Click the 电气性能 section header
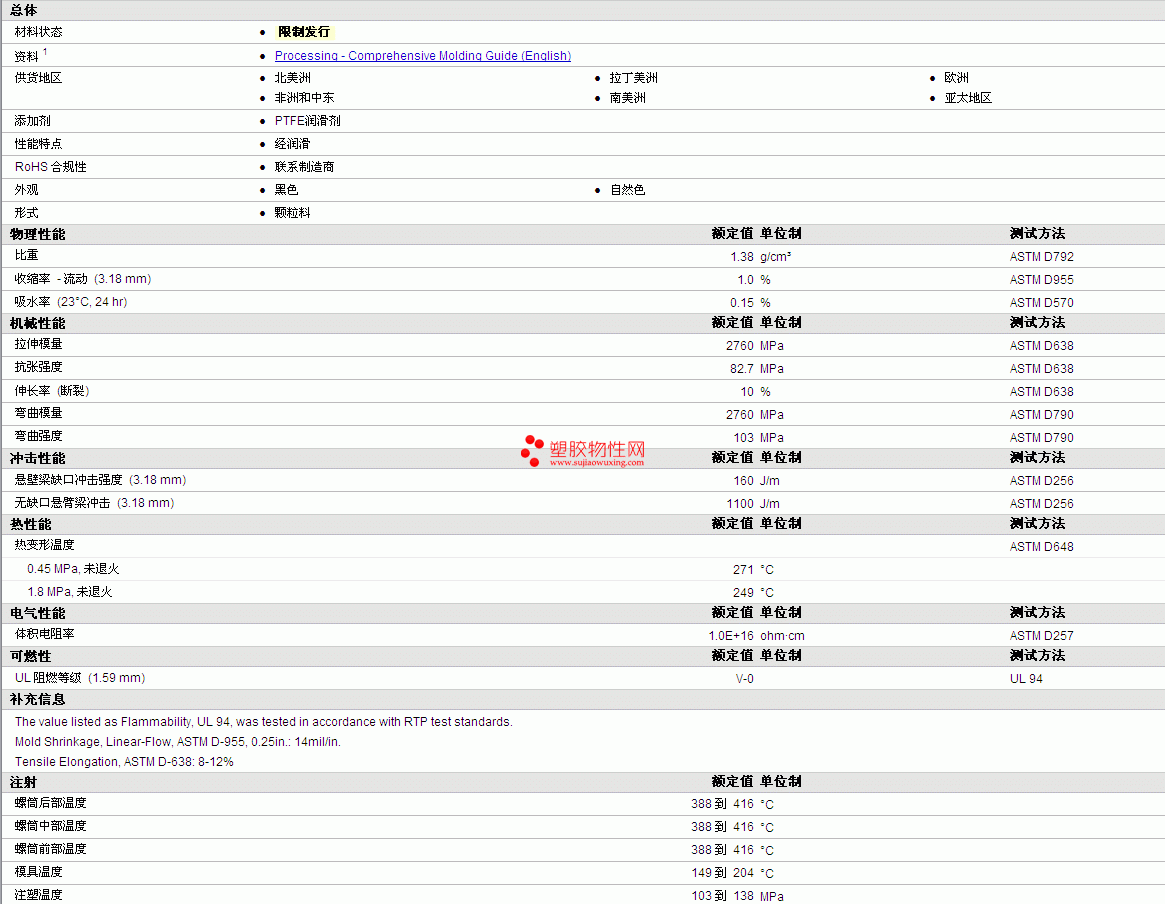 coord(38,614)
